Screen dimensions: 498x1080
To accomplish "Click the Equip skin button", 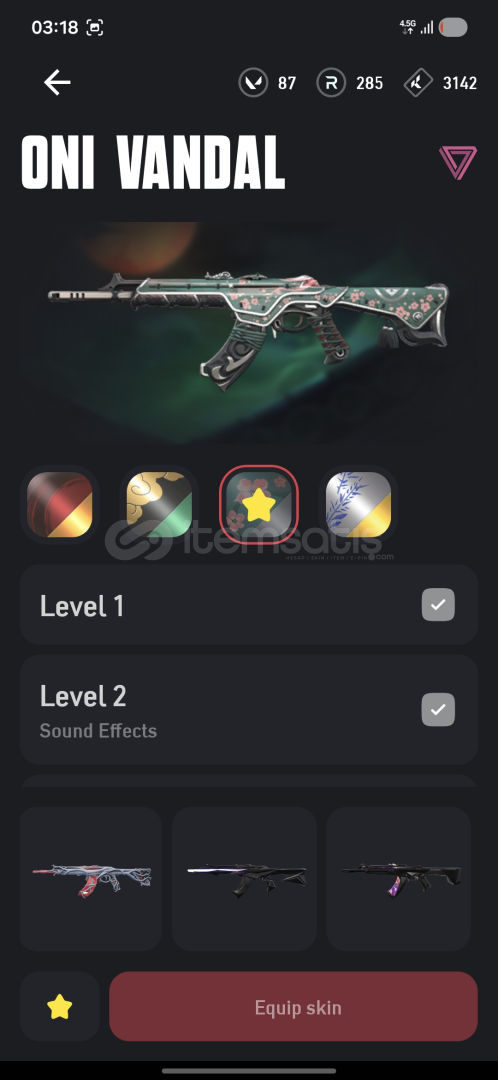I will click(x=293, y=1006).
